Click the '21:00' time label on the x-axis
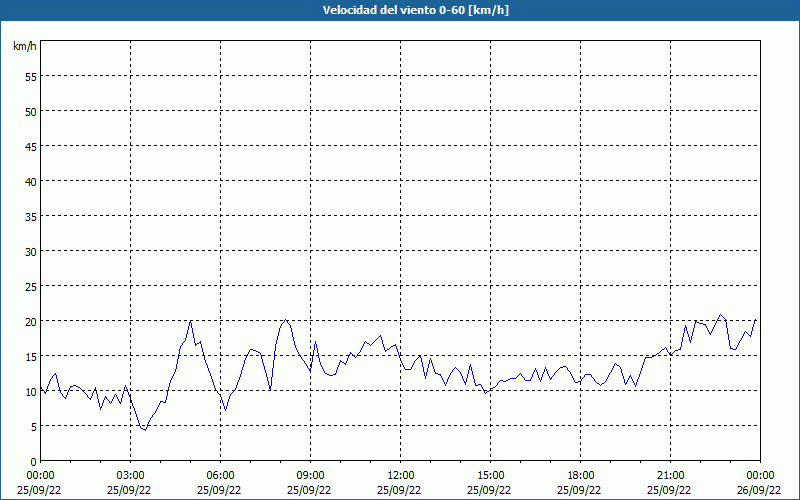This screenshot has height=500, width=800. point(670,476)
